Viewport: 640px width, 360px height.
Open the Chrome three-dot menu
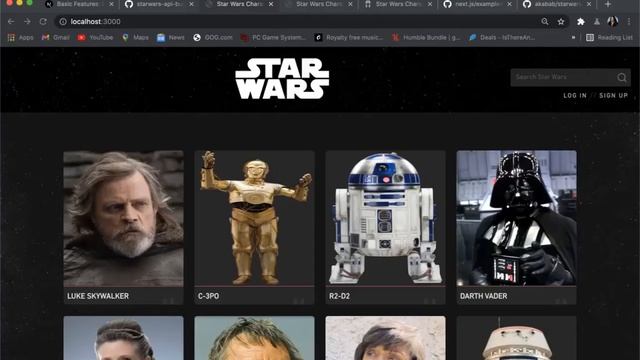(x=629, y=22)
